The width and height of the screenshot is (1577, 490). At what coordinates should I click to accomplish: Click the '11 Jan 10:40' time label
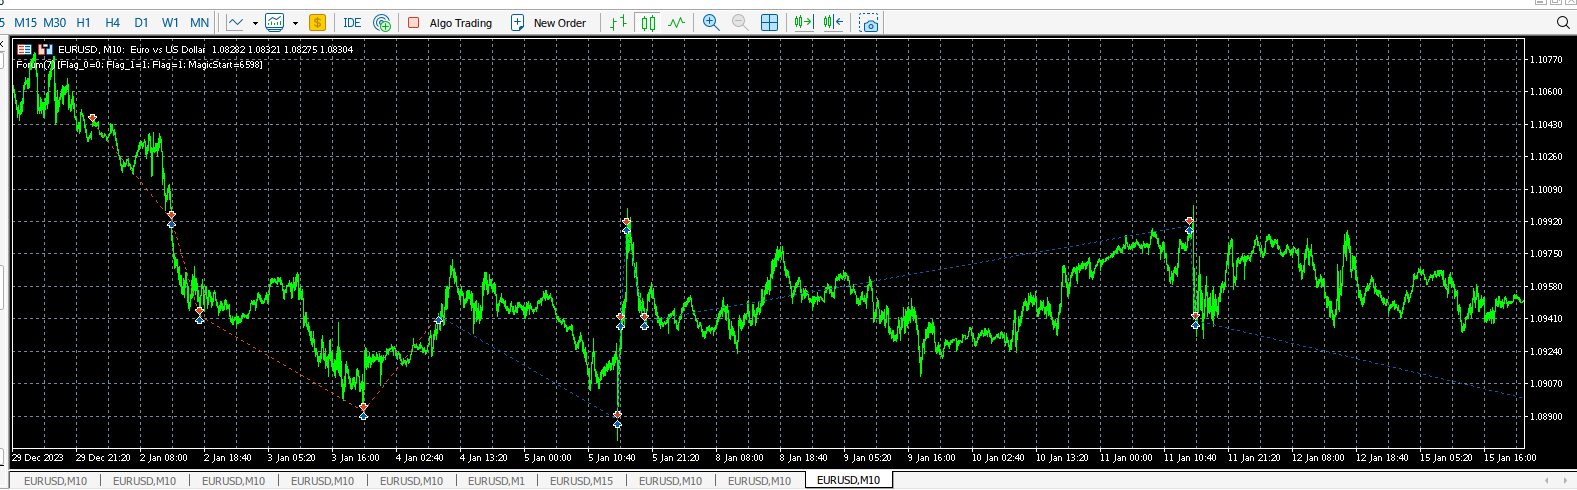tap(1191, 458)
